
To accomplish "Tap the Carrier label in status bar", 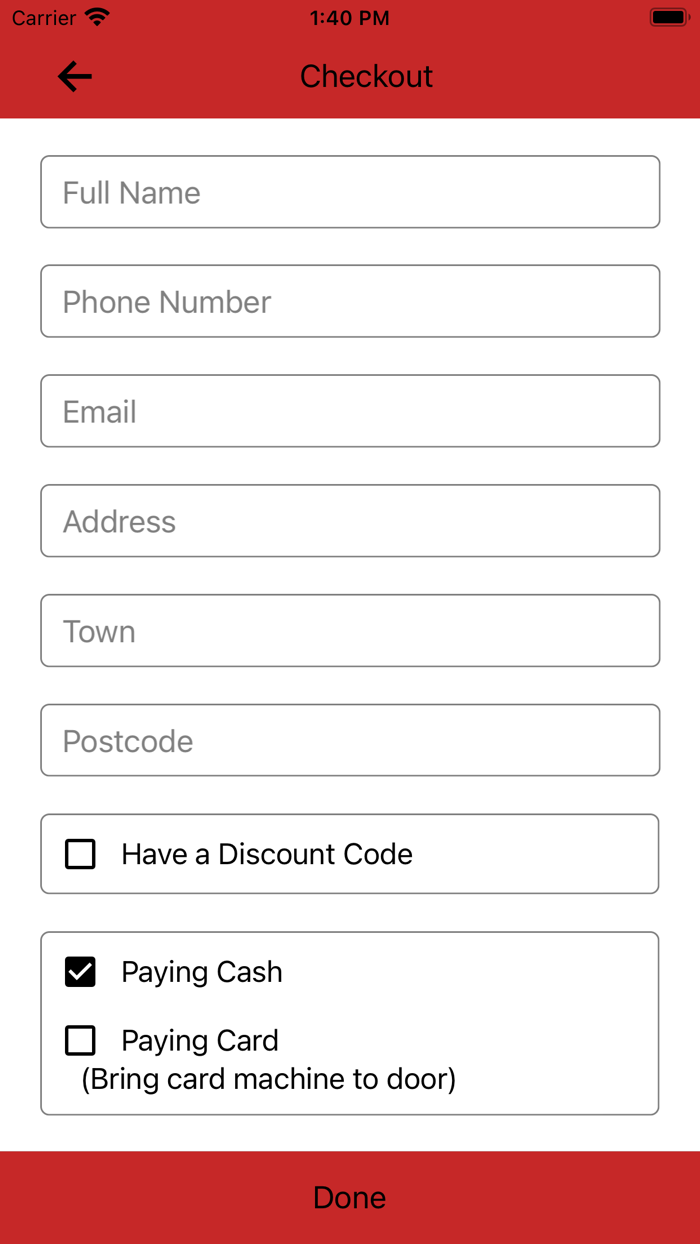I will (x=44, y=18).
